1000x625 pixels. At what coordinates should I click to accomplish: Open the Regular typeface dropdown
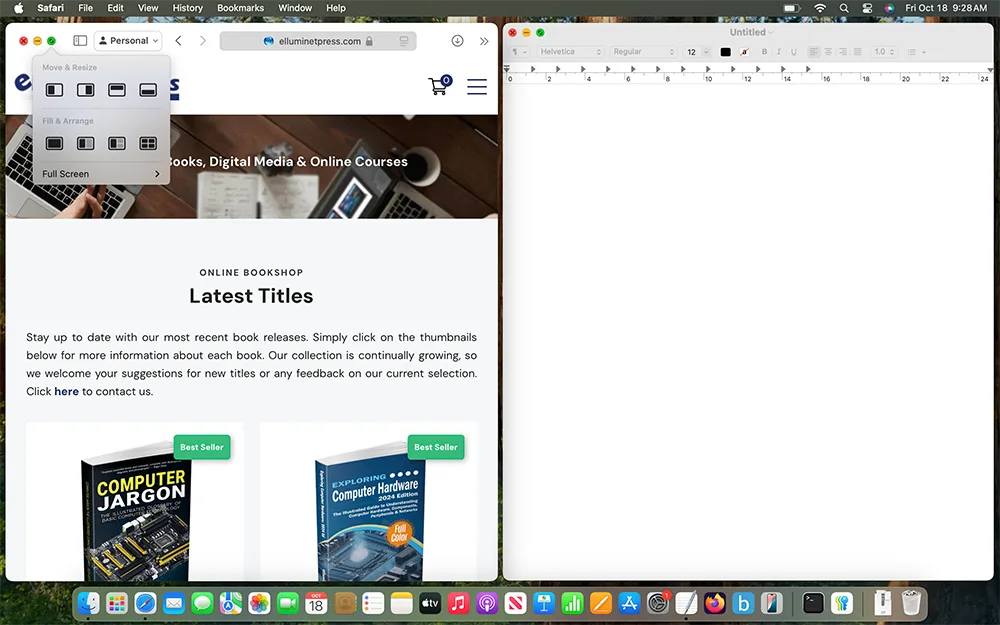pyautogui.click(x=643, y=52)
